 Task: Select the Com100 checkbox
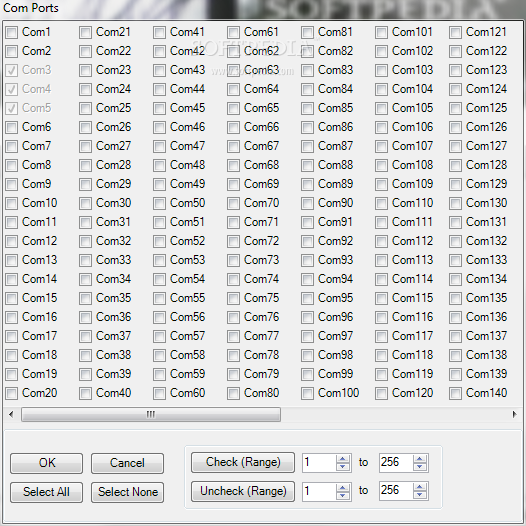tap(308, 393)
